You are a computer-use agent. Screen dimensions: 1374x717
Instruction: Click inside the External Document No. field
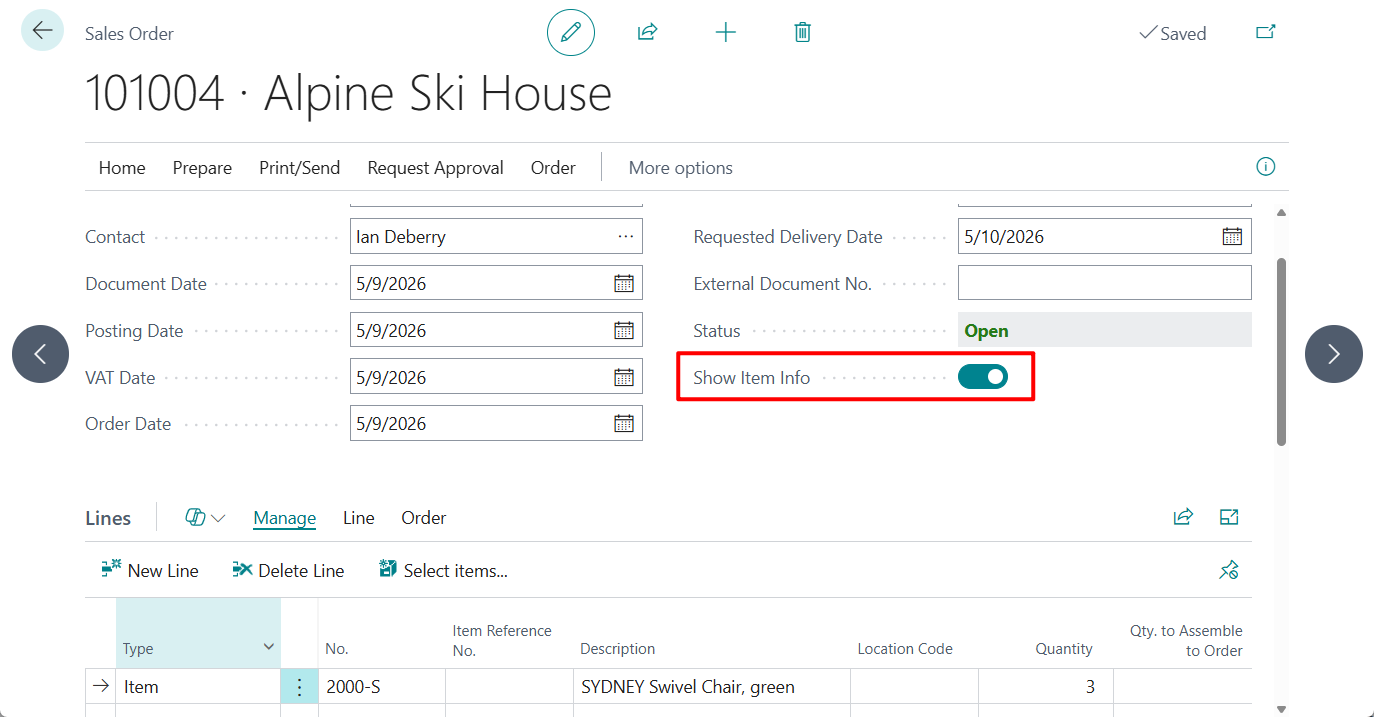(1104, 282)
